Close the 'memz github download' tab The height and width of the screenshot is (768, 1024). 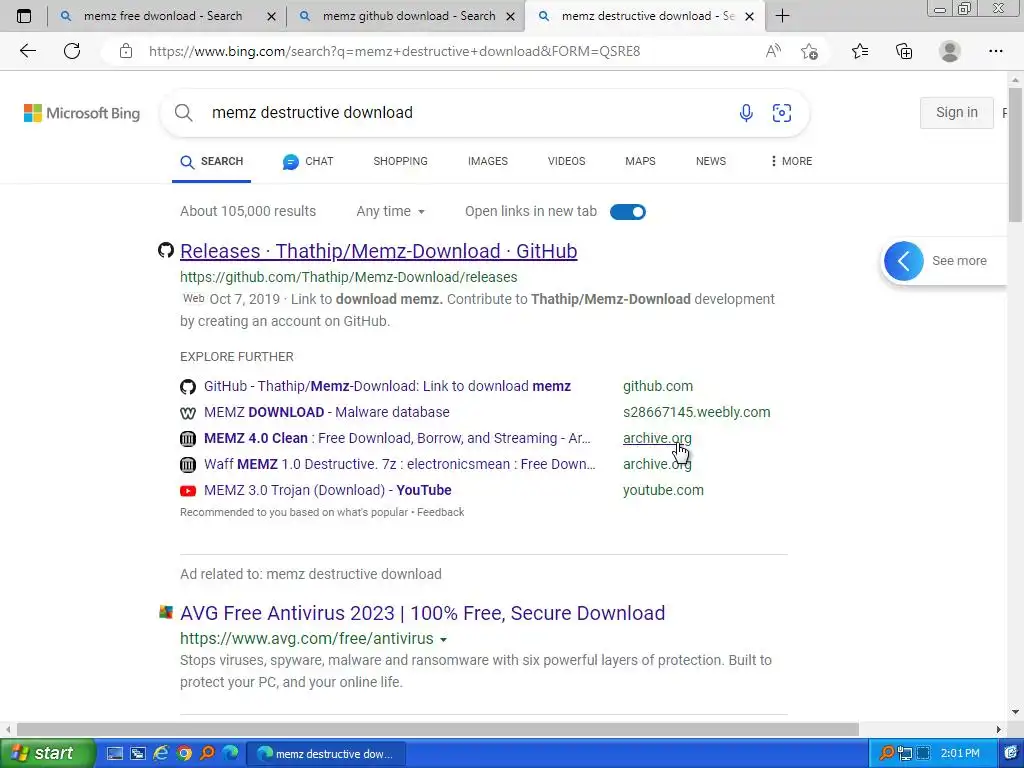coord(511,17)
